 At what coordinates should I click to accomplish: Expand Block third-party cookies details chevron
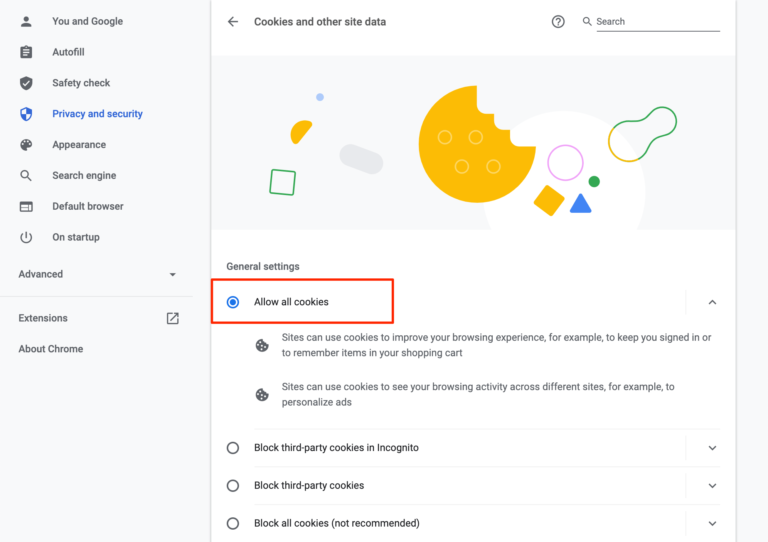712,486
